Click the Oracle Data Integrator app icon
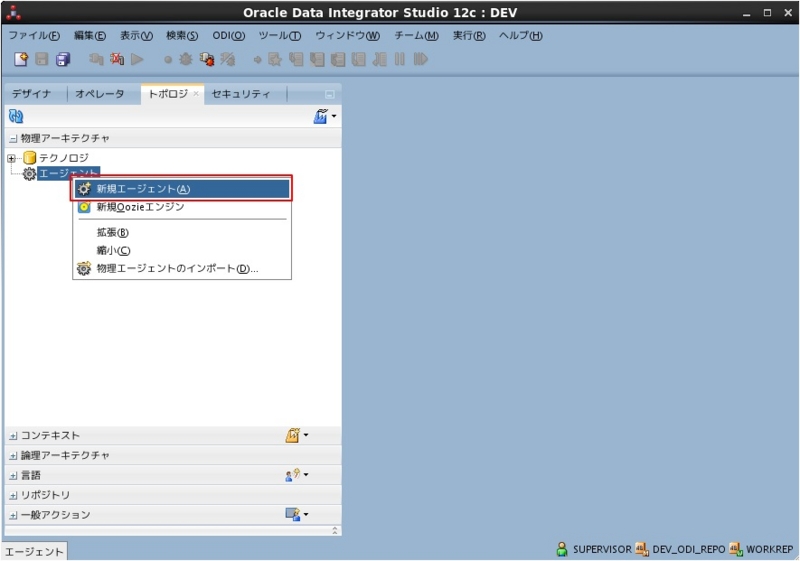 click(x=13, y=13)
